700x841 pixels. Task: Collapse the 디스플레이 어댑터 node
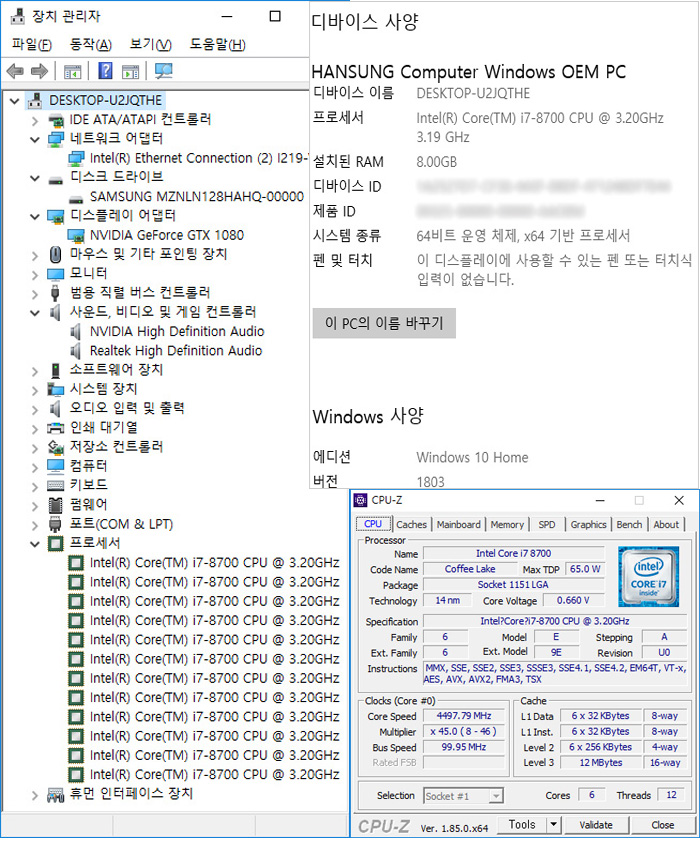click(x=35, y=217)
